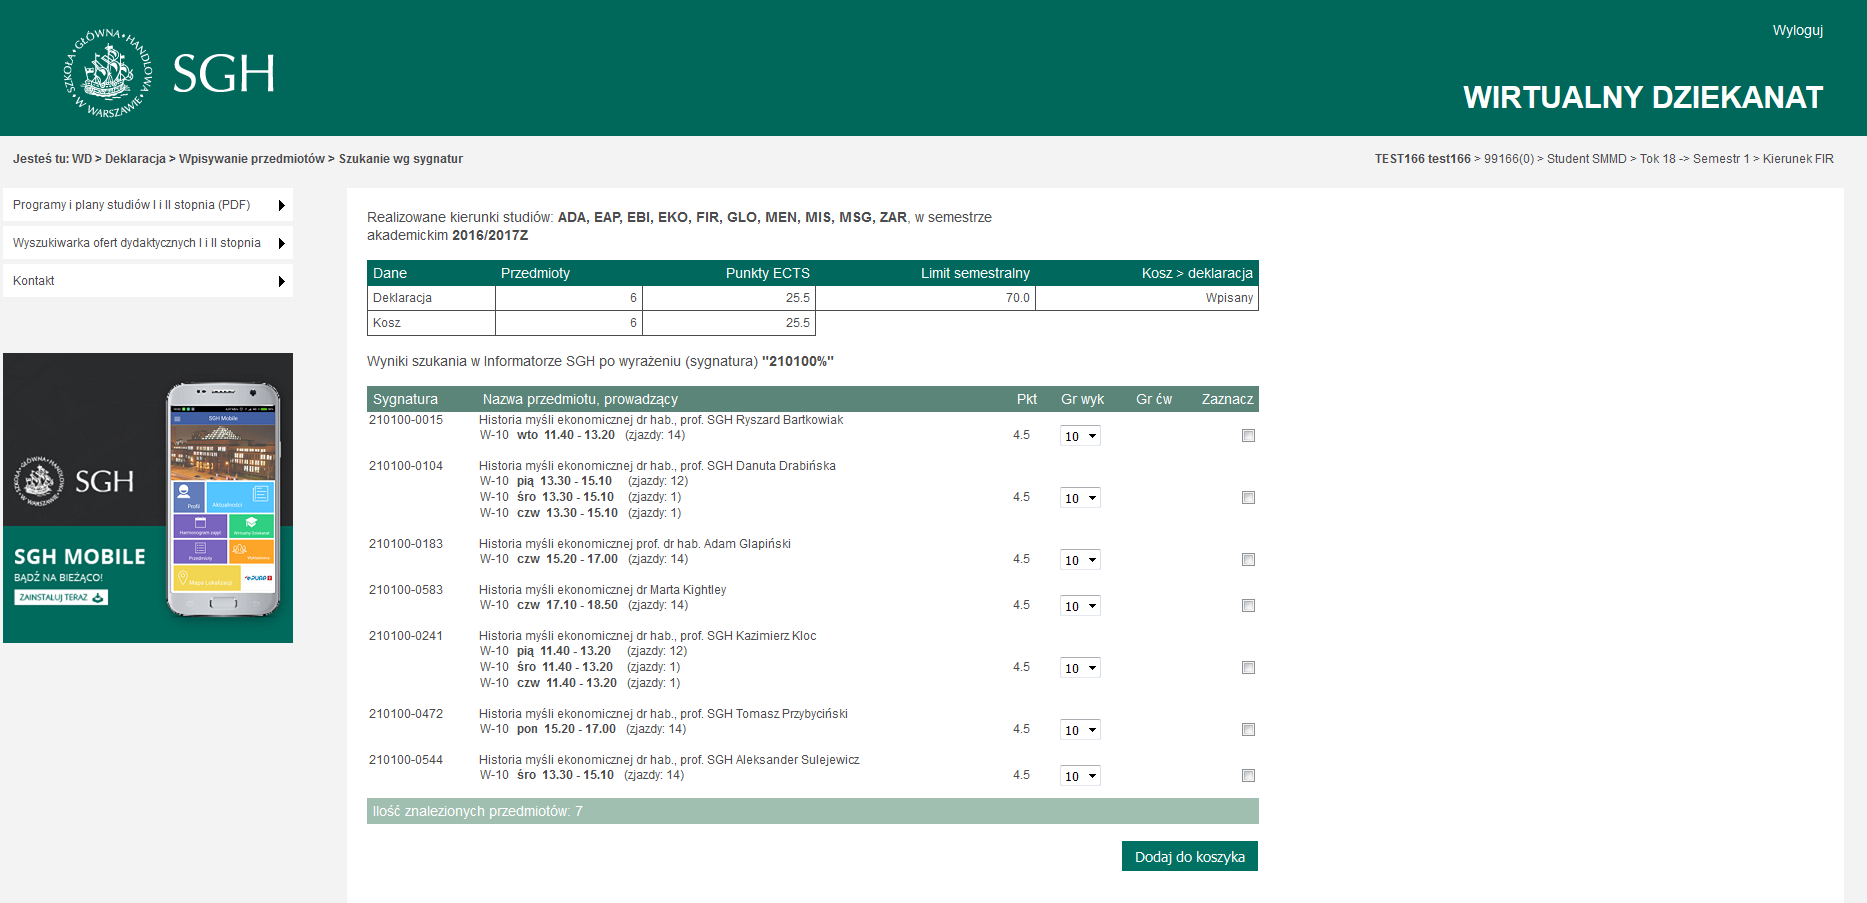
Task: Open lecture group dropdown for Kazimierz Kloc
Action: [1080, 668]
